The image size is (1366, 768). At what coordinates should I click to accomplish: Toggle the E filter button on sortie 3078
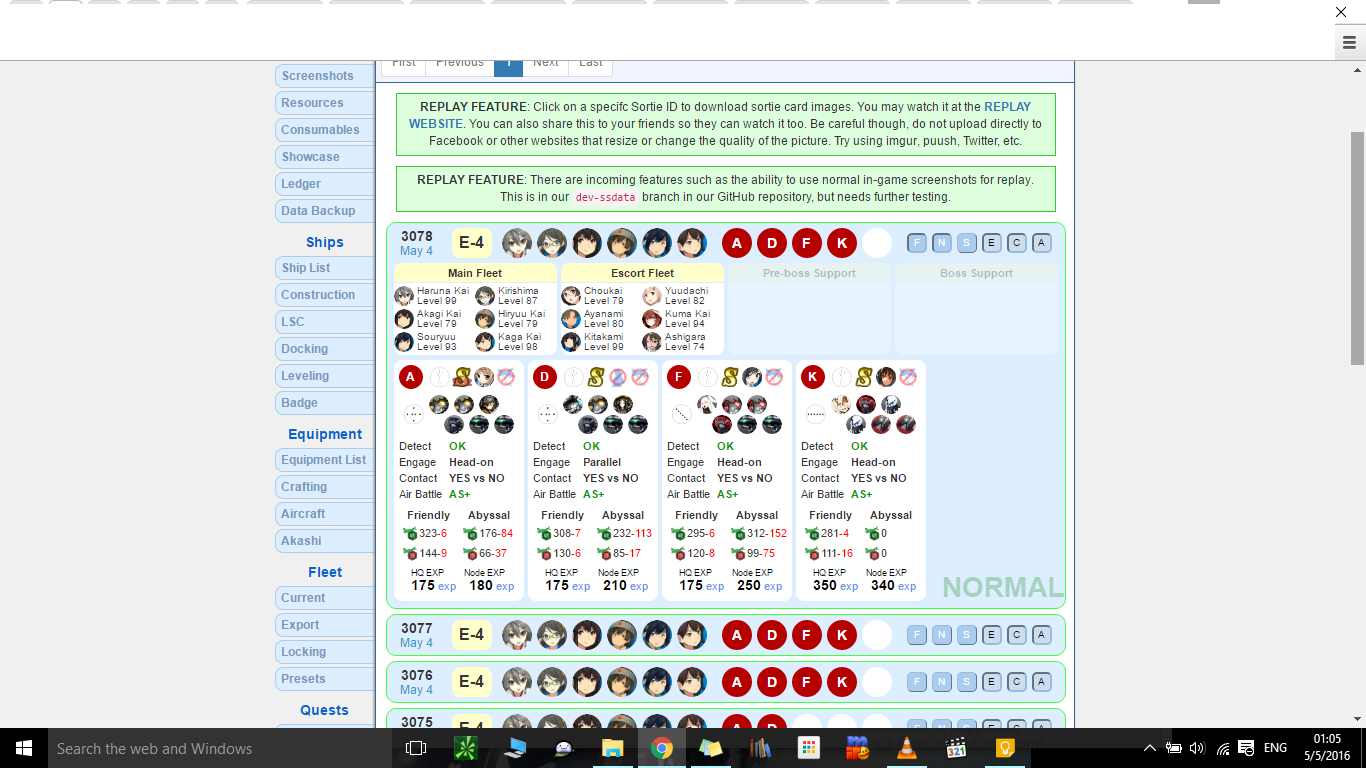(992, 243)
